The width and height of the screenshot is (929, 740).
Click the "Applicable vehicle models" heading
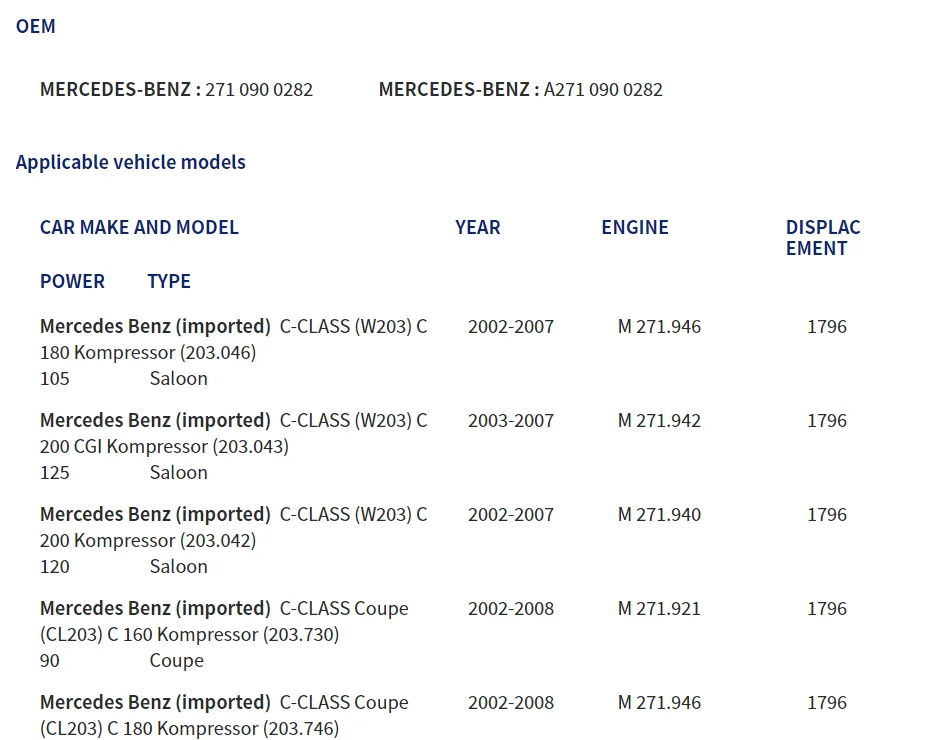131,162
